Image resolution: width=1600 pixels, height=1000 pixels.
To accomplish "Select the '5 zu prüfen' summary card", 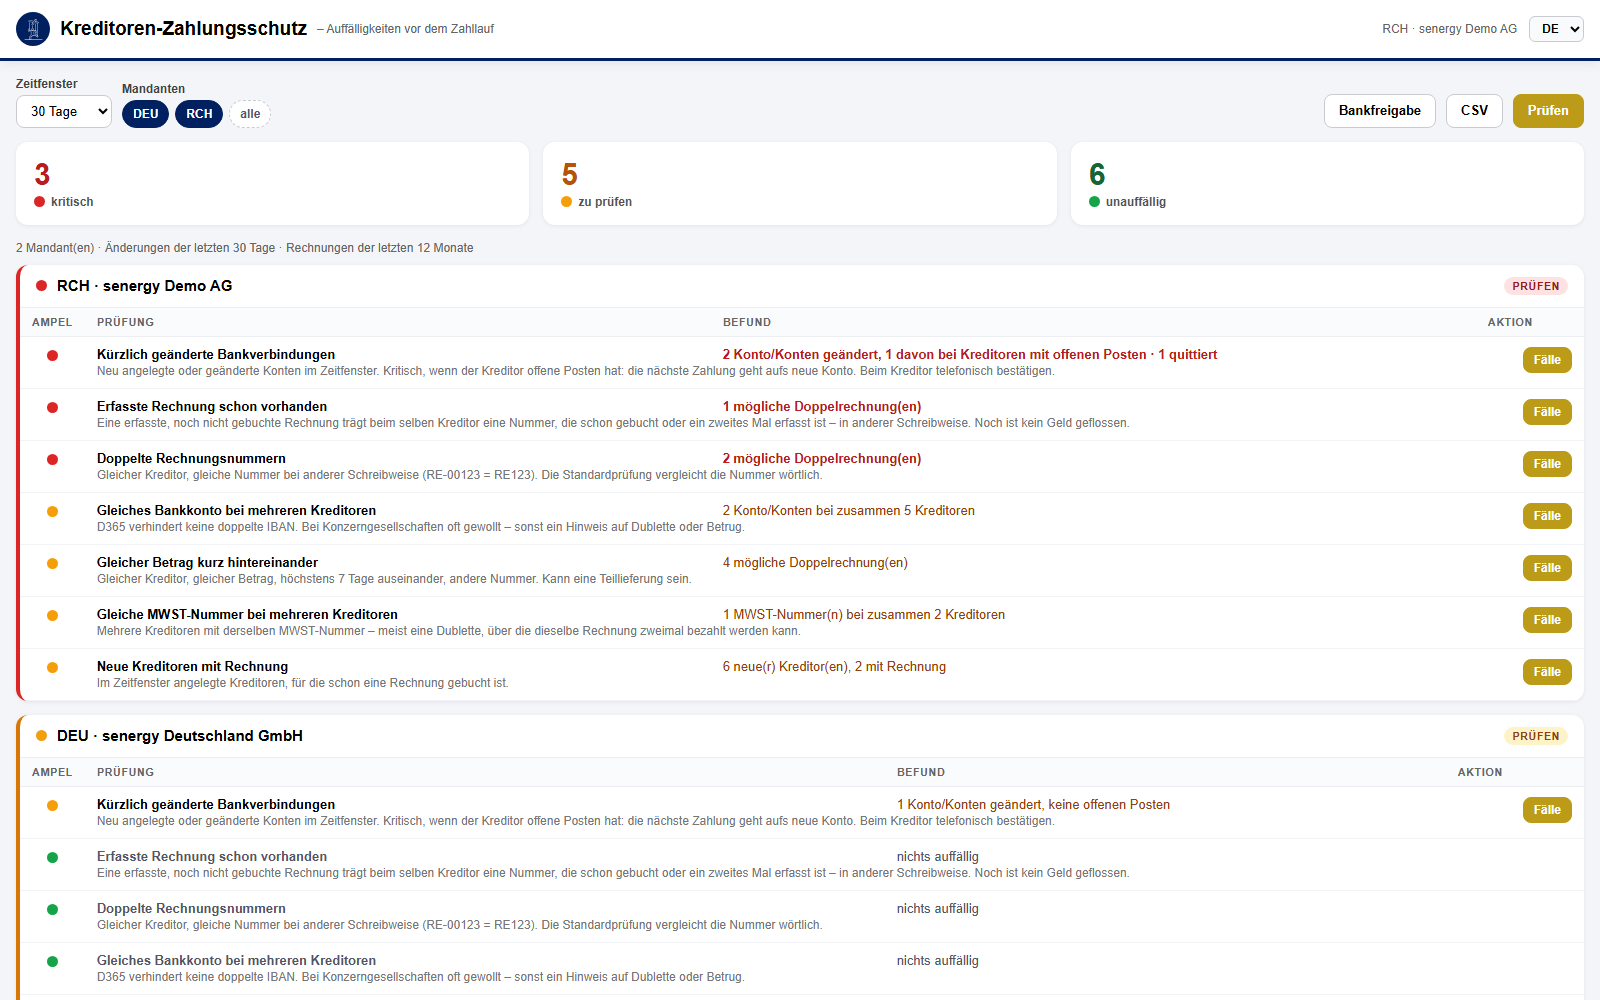I will pos(800,184).
